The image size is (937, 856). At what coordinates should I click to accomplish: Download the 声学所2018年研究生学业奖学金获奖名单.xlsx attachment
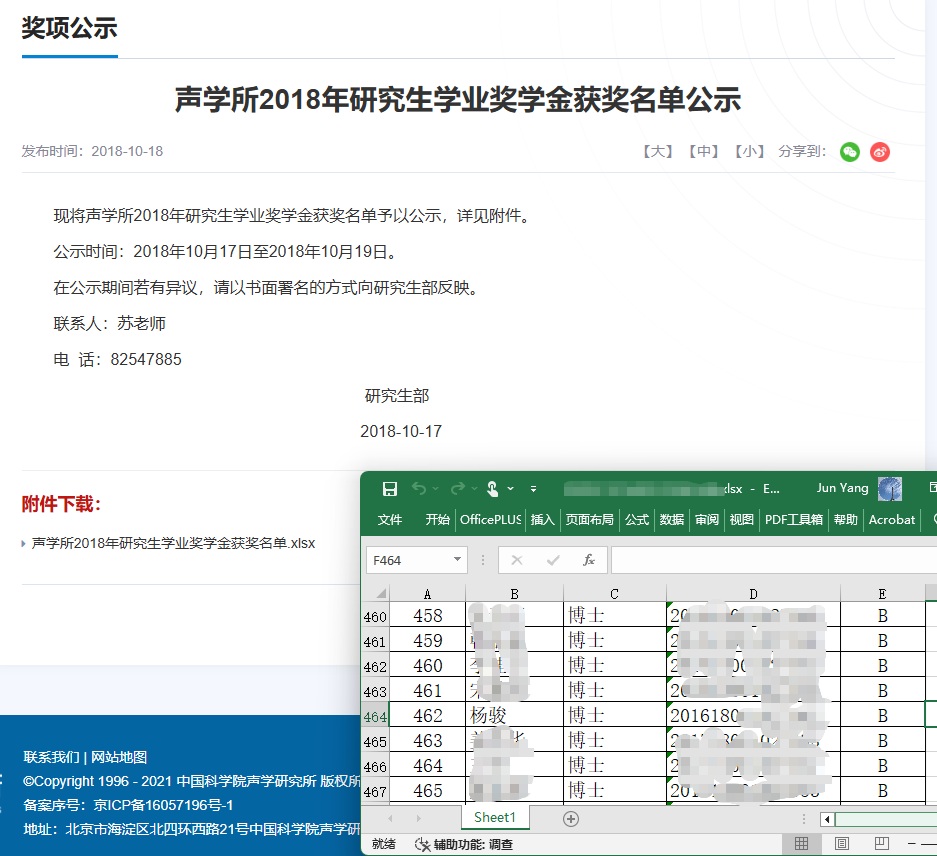(x=173, y=543)
